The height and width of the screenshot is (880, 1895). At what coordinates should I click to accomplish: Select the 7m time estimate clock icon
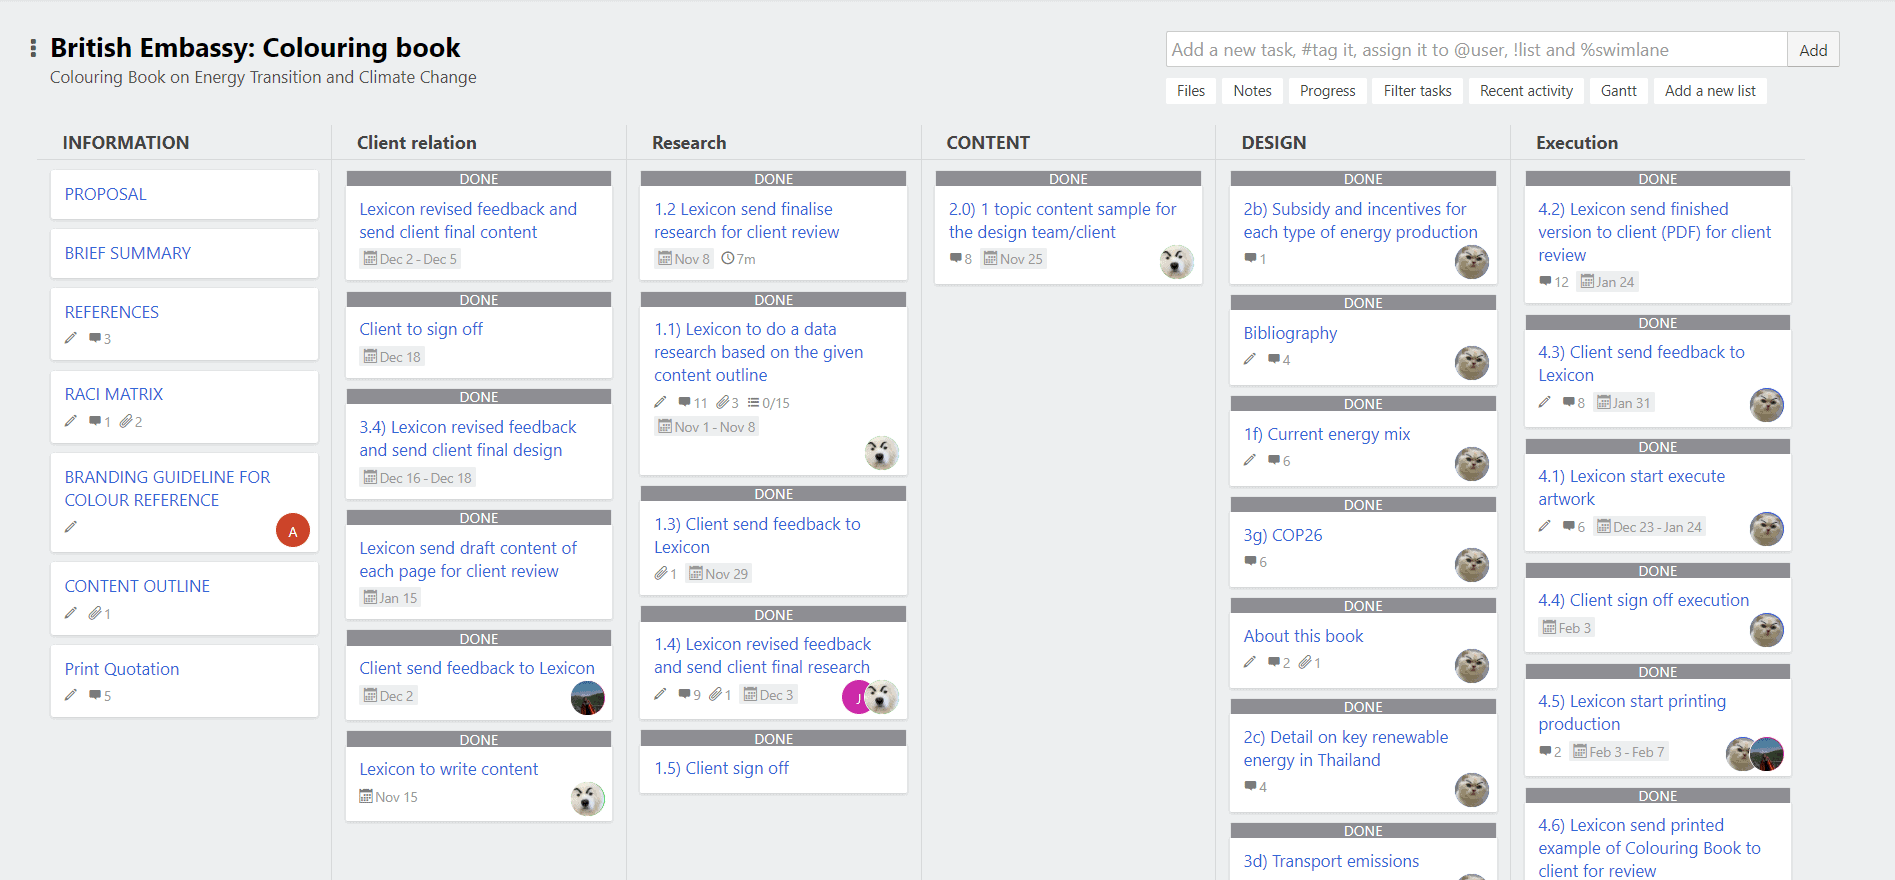click(728, 259)
